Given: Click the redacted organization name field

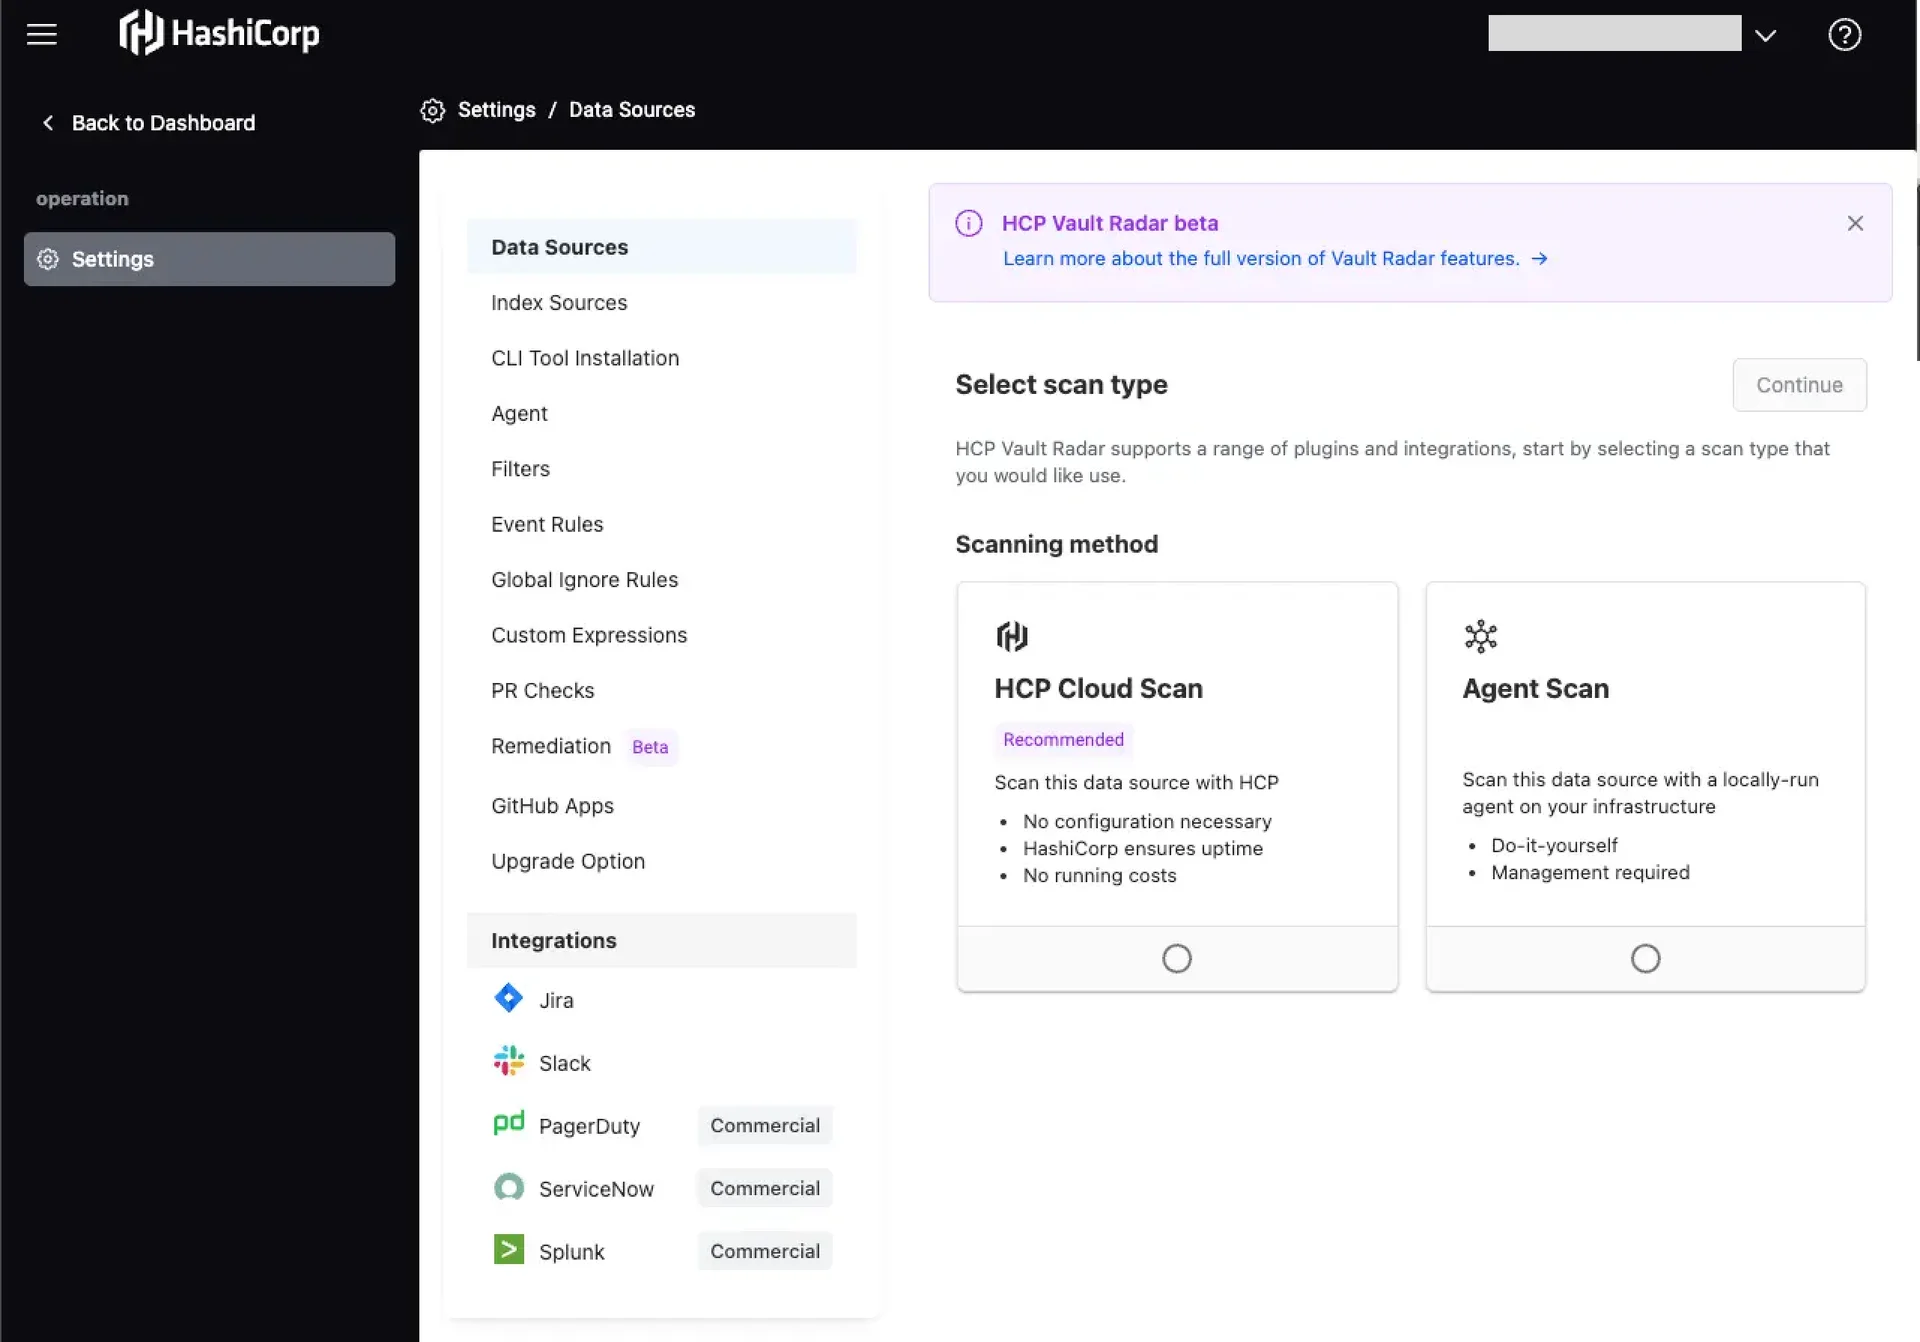Looking at the screenshot, I should 1613,33.
